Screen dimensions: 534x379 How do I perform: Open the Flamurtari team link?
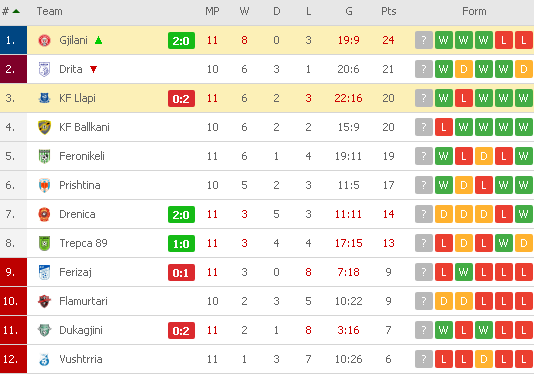[83, 301]
